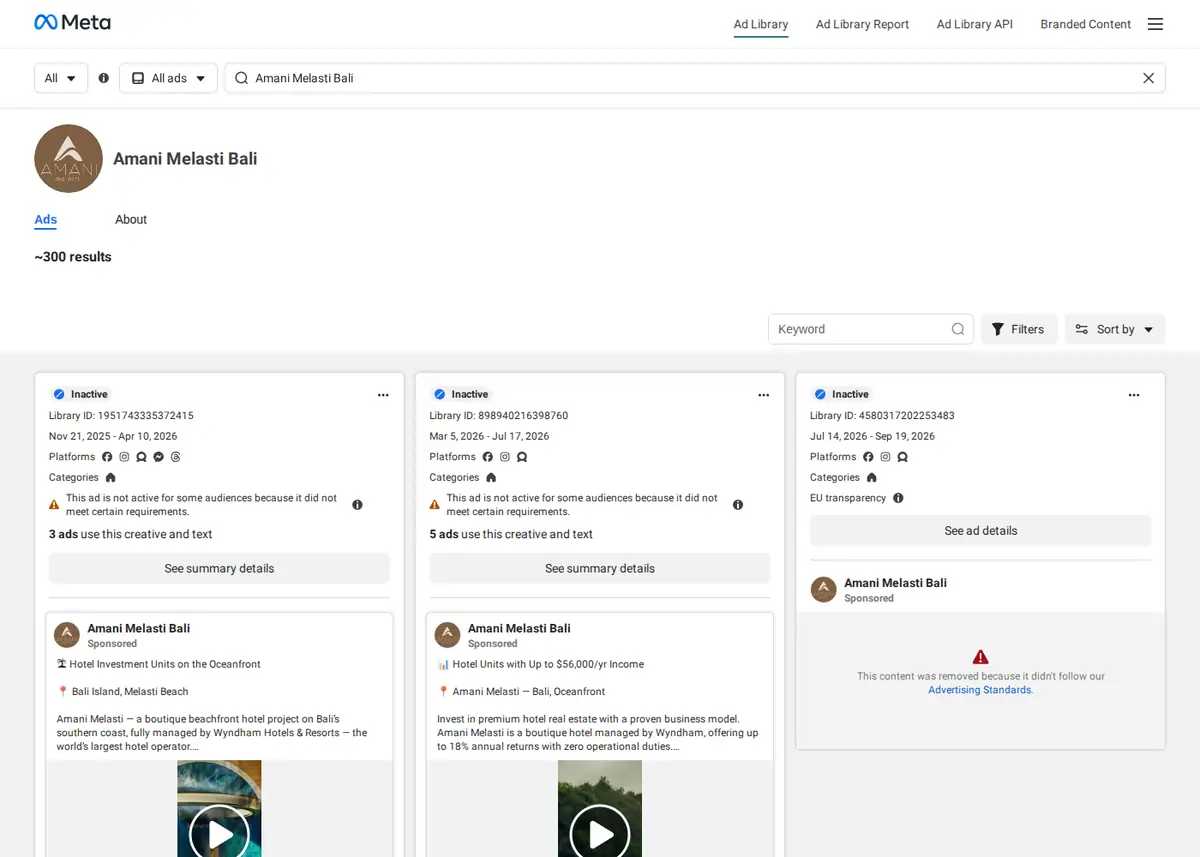Click Messenger platform icon on ad 1951743335372415
1200x857 pixels.
pyautogui.click(x=158, y=457)
